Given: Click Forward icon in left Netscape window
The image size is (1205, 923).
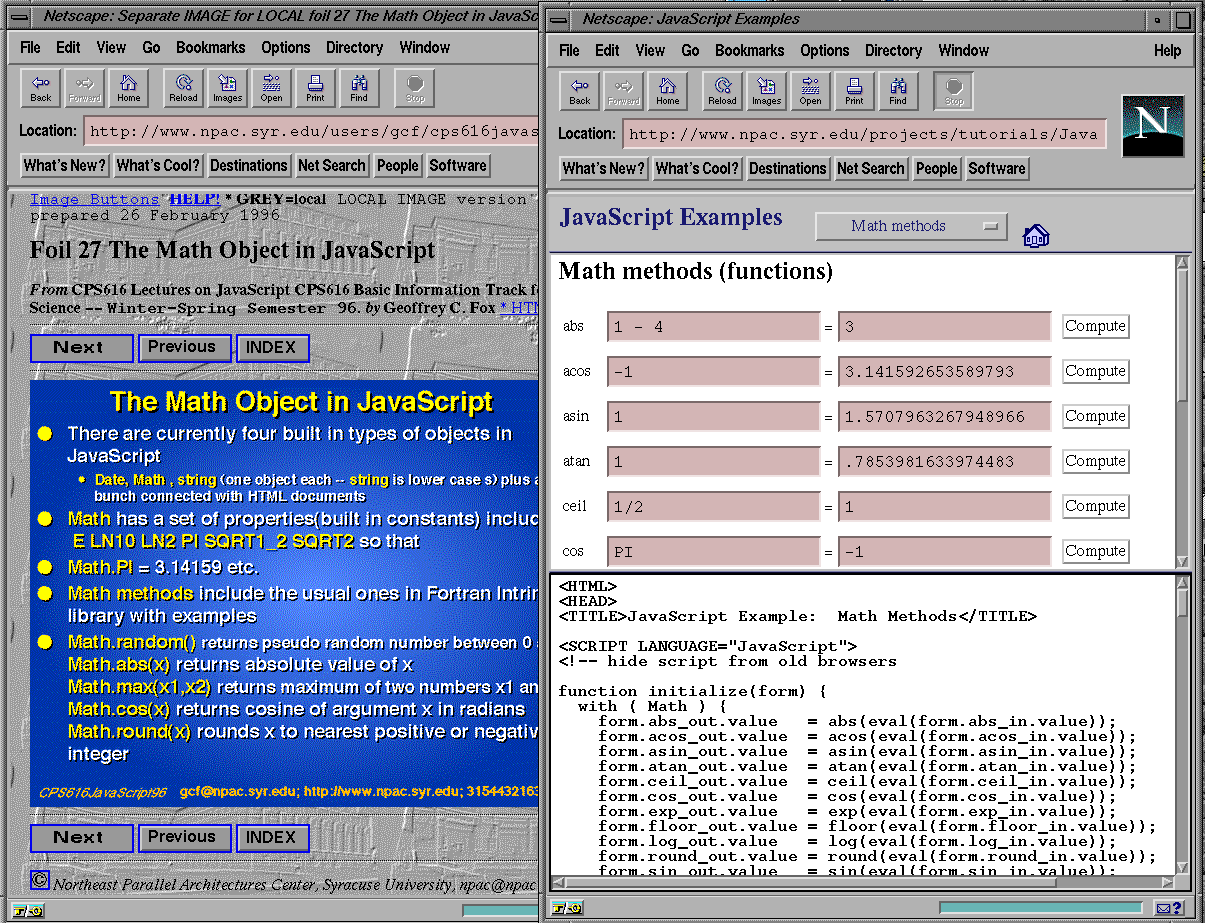Looking at the screenshot, I should [x=85, y=88].
